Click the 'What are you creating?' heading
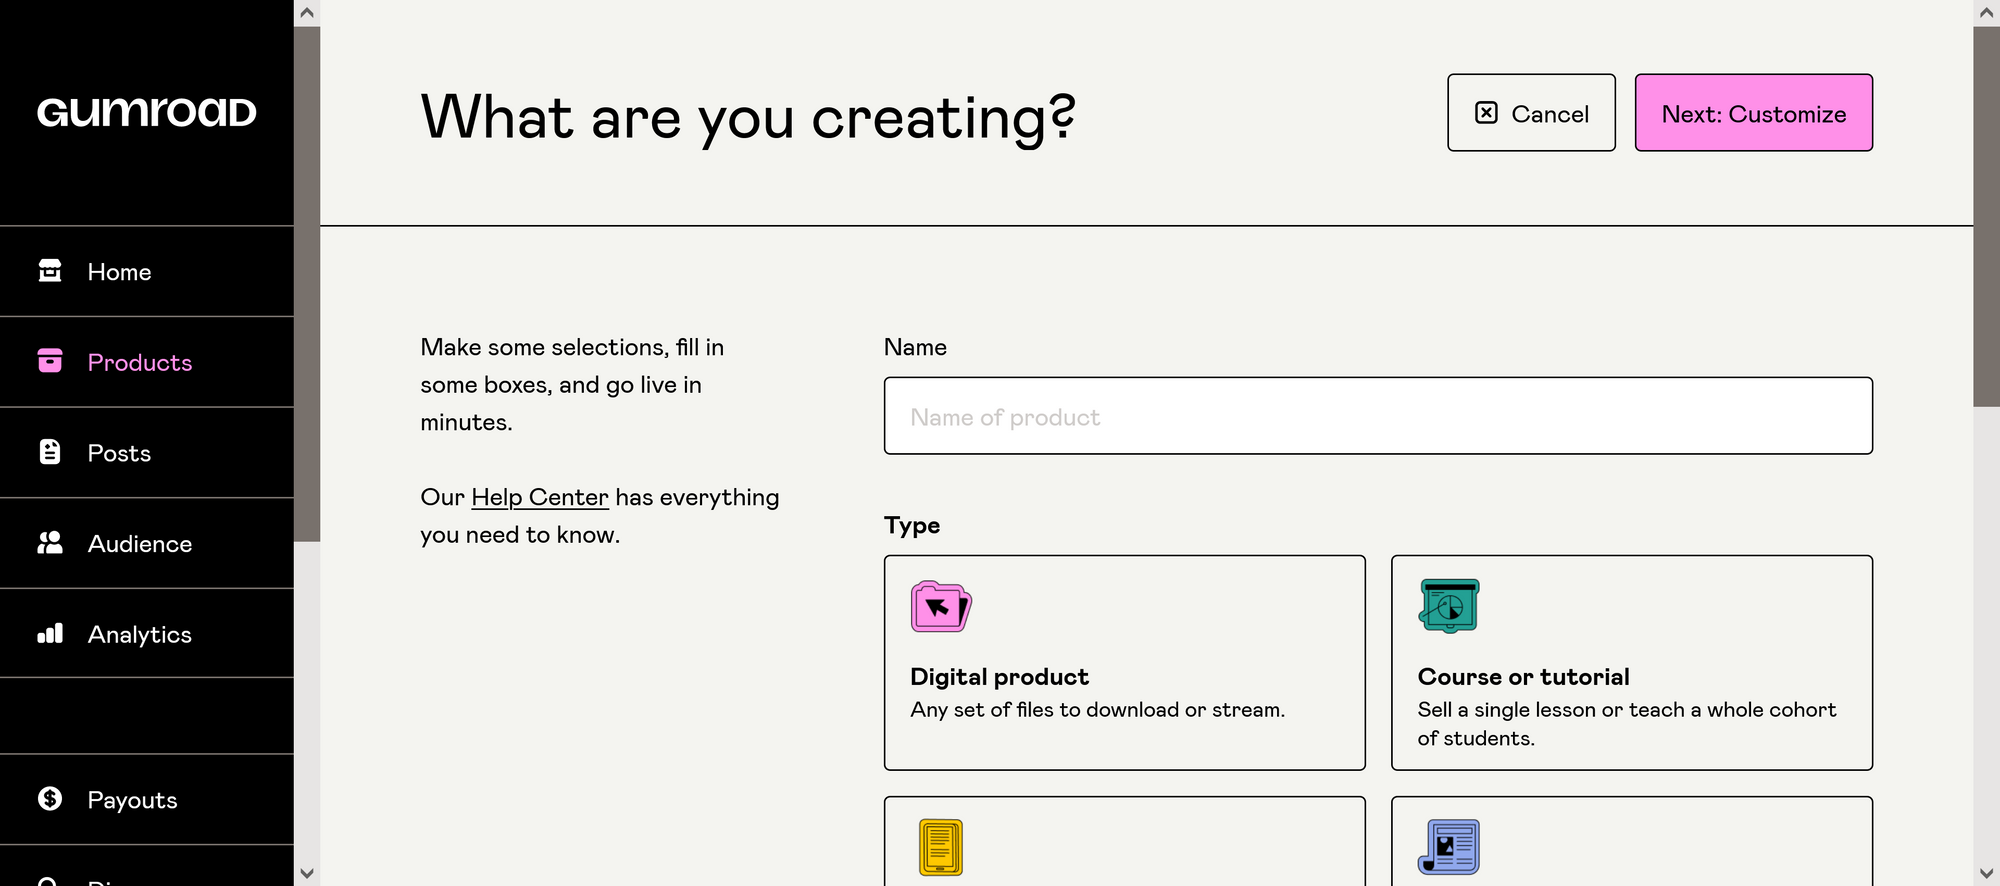 tap(748, 118)
